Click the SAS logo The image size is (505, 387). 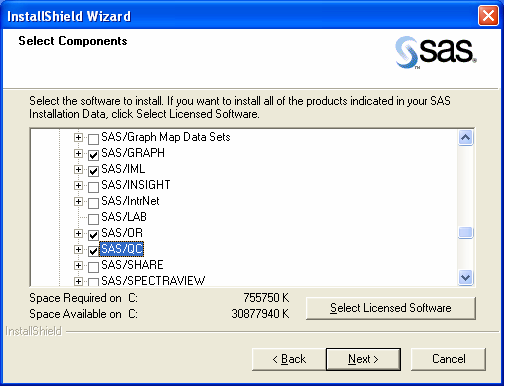click(436, 52)
